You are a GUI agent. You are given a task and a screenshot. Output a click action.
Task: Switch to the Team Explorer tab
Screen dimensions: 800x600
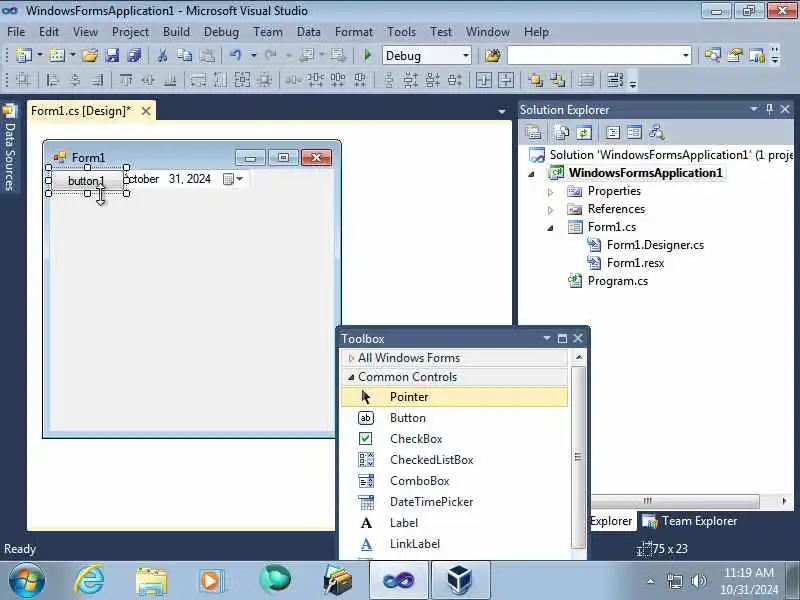click(689, 521)
